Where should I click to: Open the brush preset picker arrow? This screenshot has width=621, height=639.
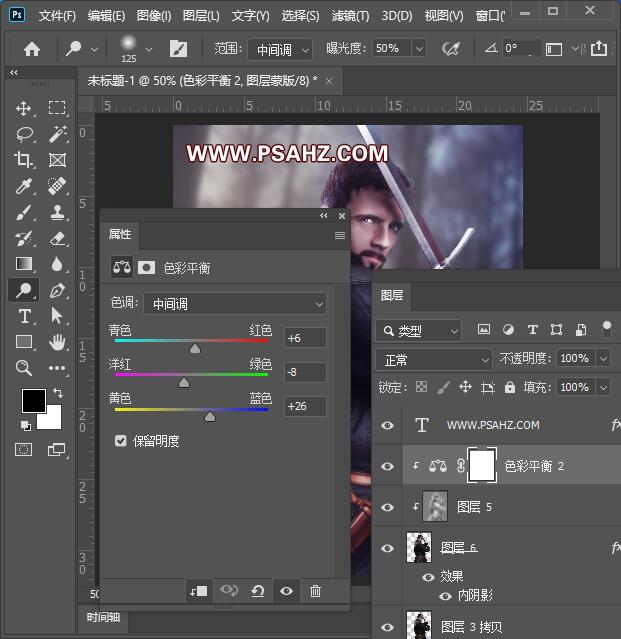[149, 50]
